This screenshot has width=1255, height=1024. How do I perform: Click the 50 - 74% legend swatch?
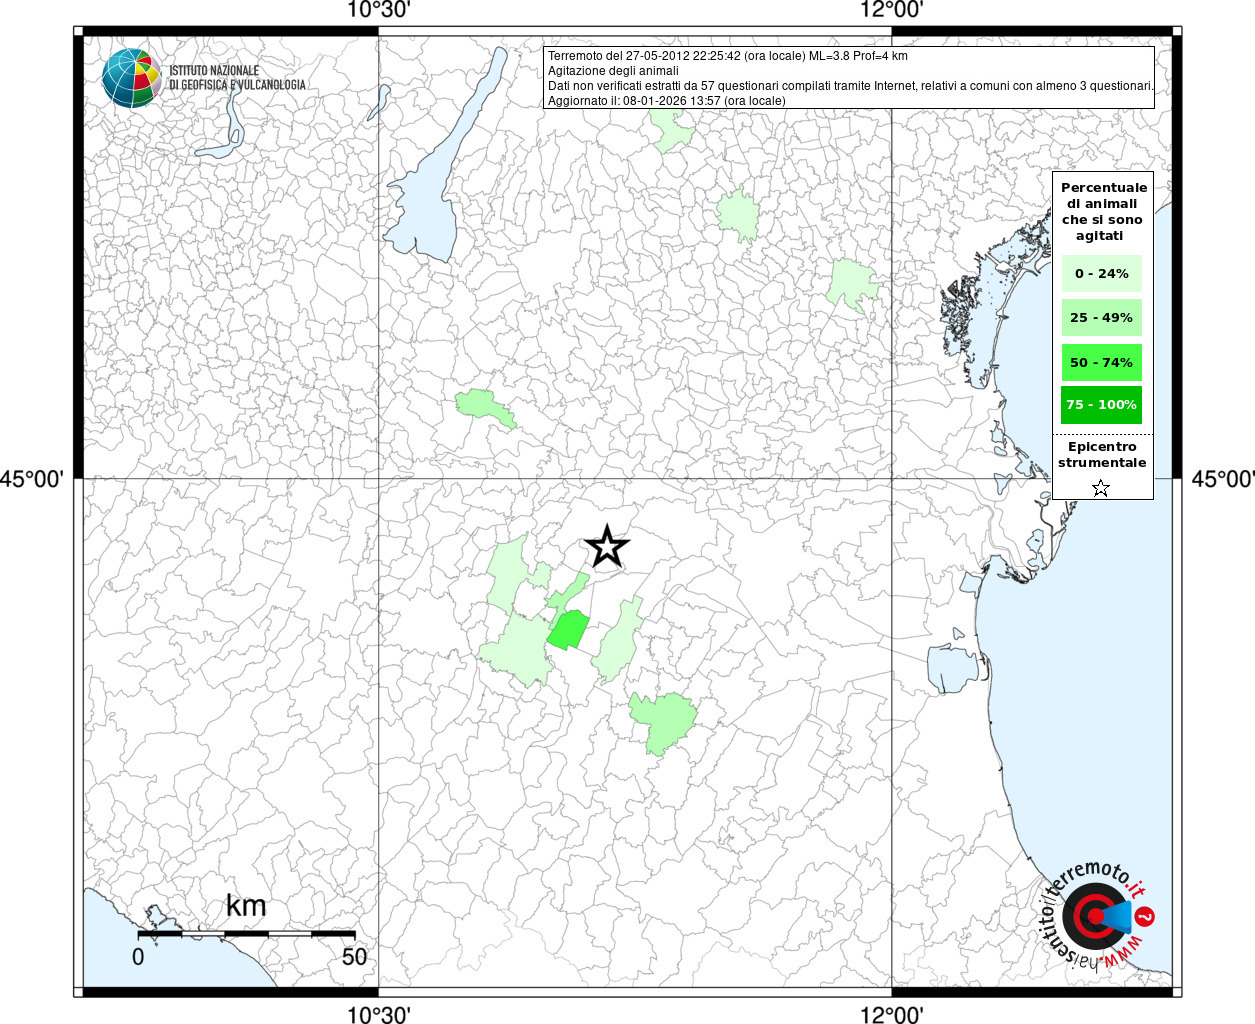pos(1102,362)
